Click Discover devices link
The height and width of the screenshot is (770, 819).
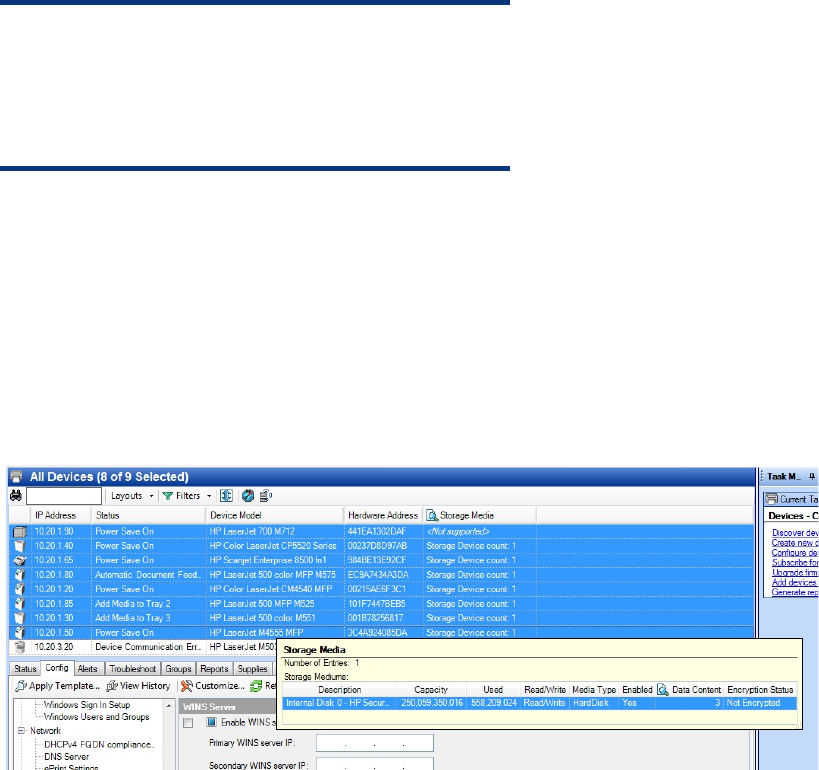795,533
